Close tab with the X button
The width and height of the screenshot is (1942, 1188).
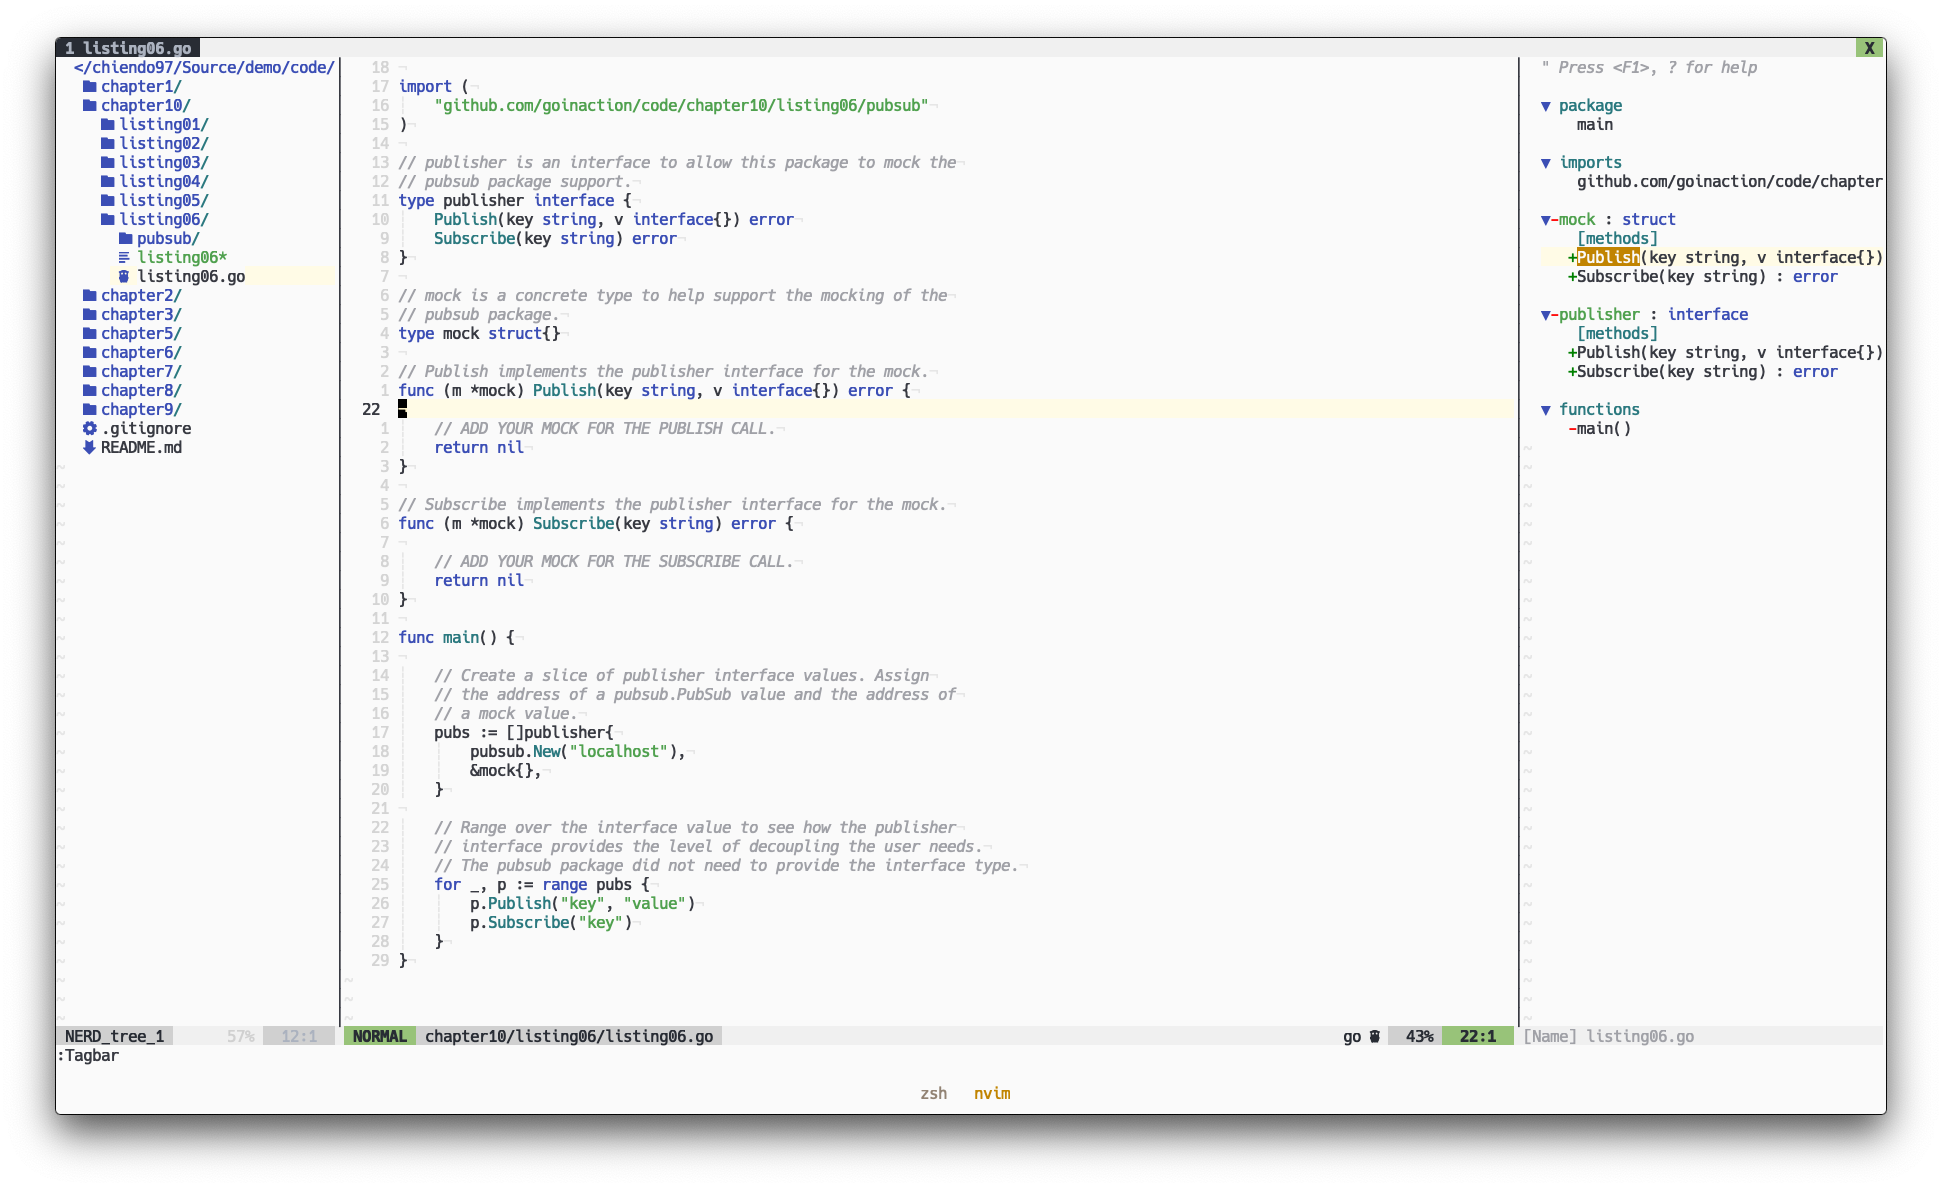click(1869, 48)
